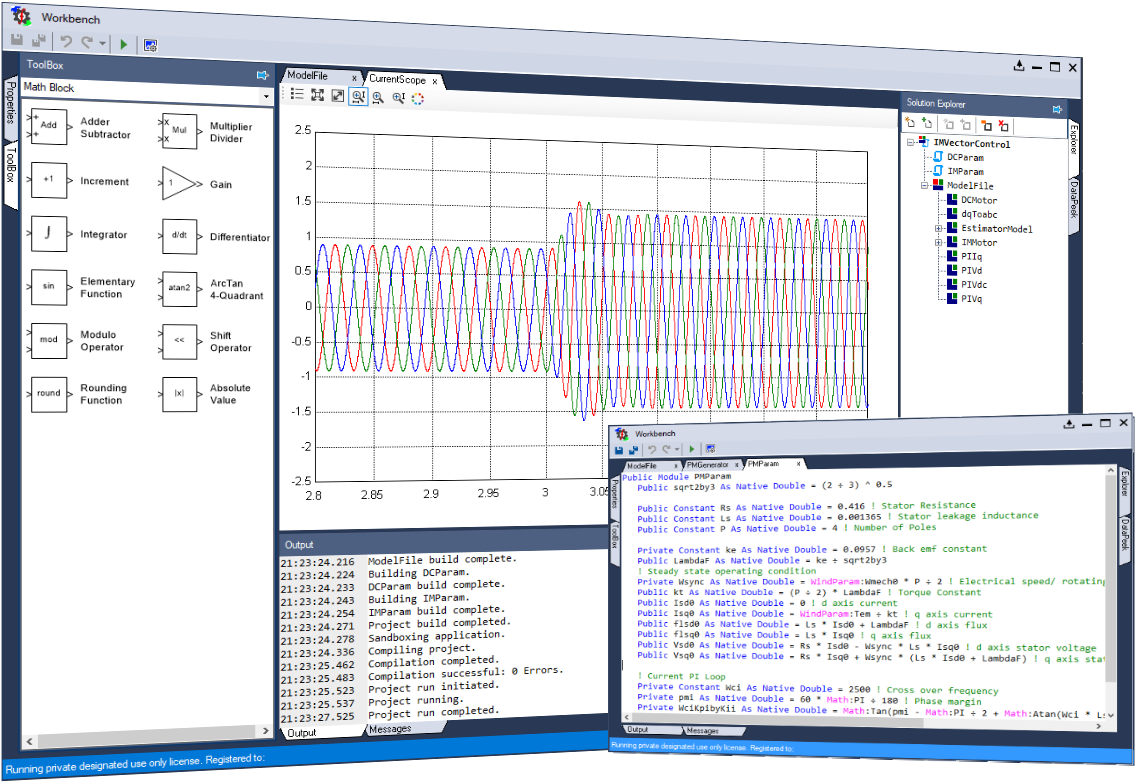This screenshot has height=782, width=1136.
Task: Click the Redo arrow in the main Workbench toolbar
Action: [x=87, y=43]
